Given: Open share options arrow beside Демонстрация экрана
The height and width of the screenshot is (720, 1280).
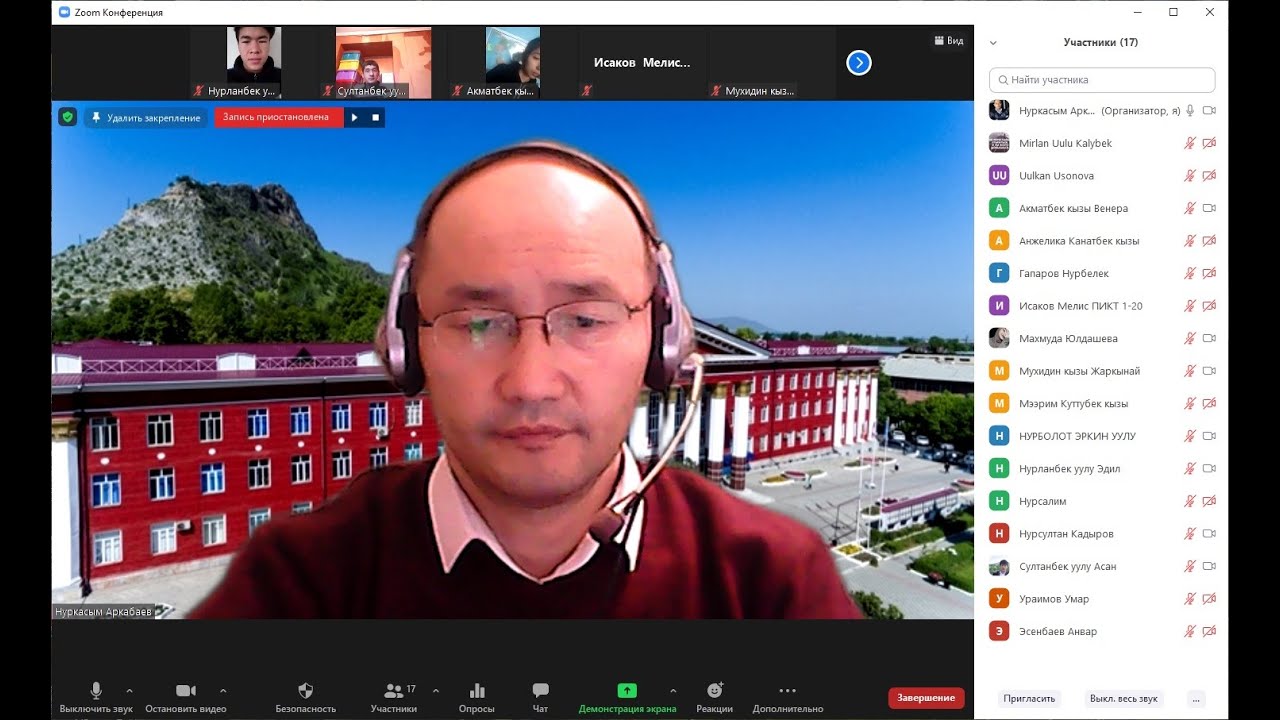Looking at the screenshot, I should 673,690.
